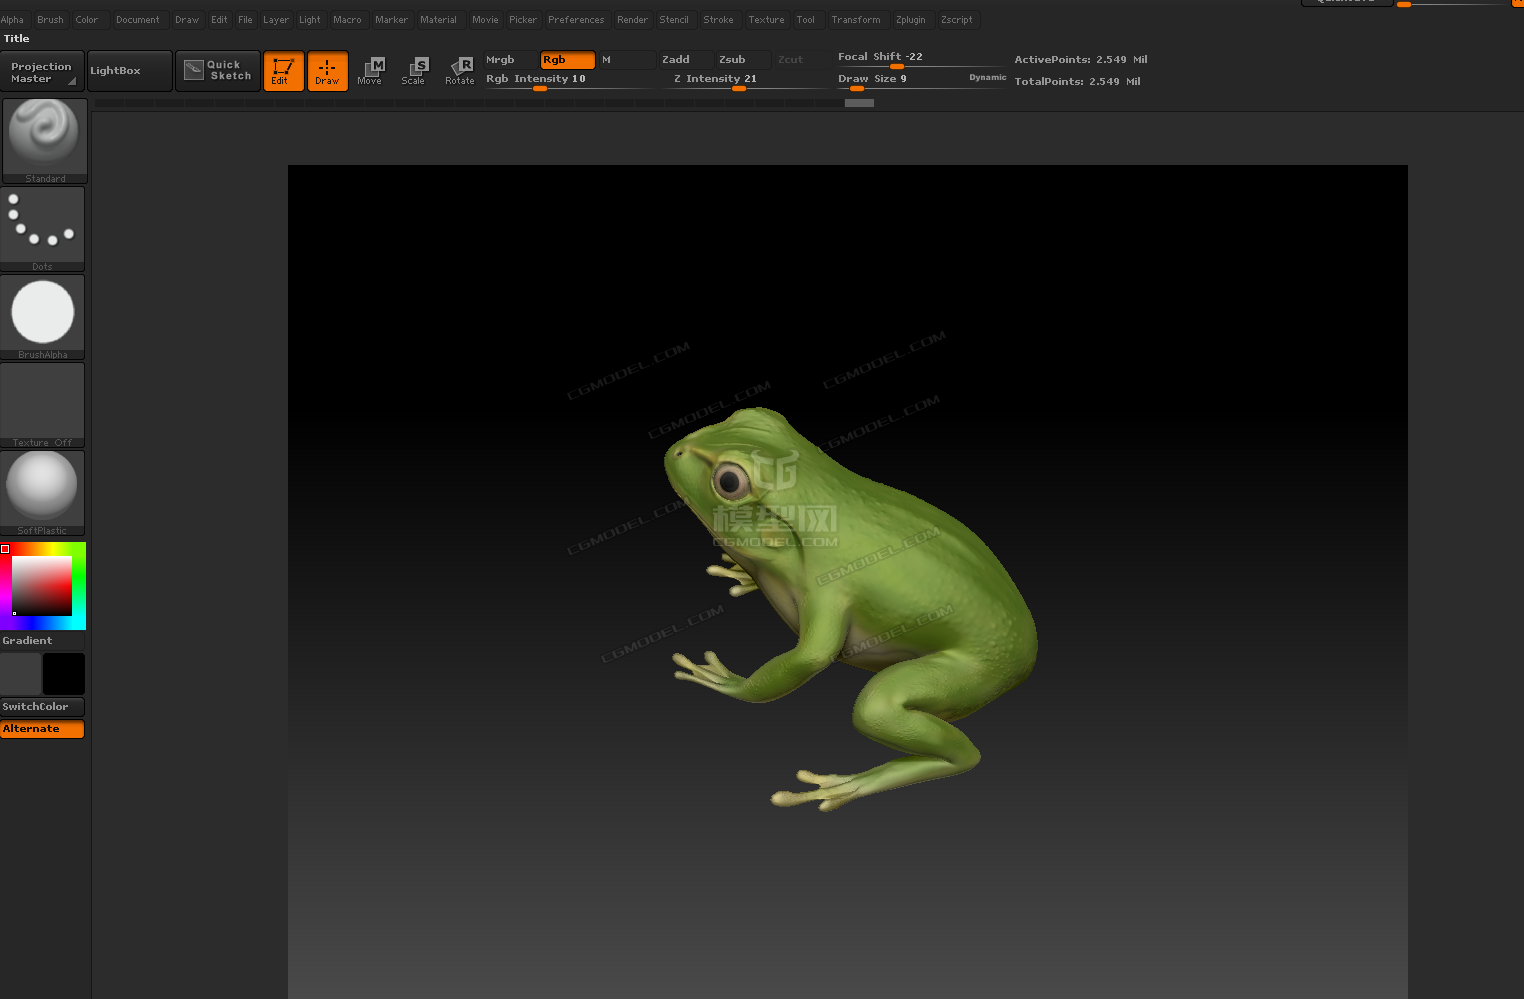The width and height of the screenshot is (1524, 999).
Task: Click SwitchColor button
Action: (x=42, y=707)
